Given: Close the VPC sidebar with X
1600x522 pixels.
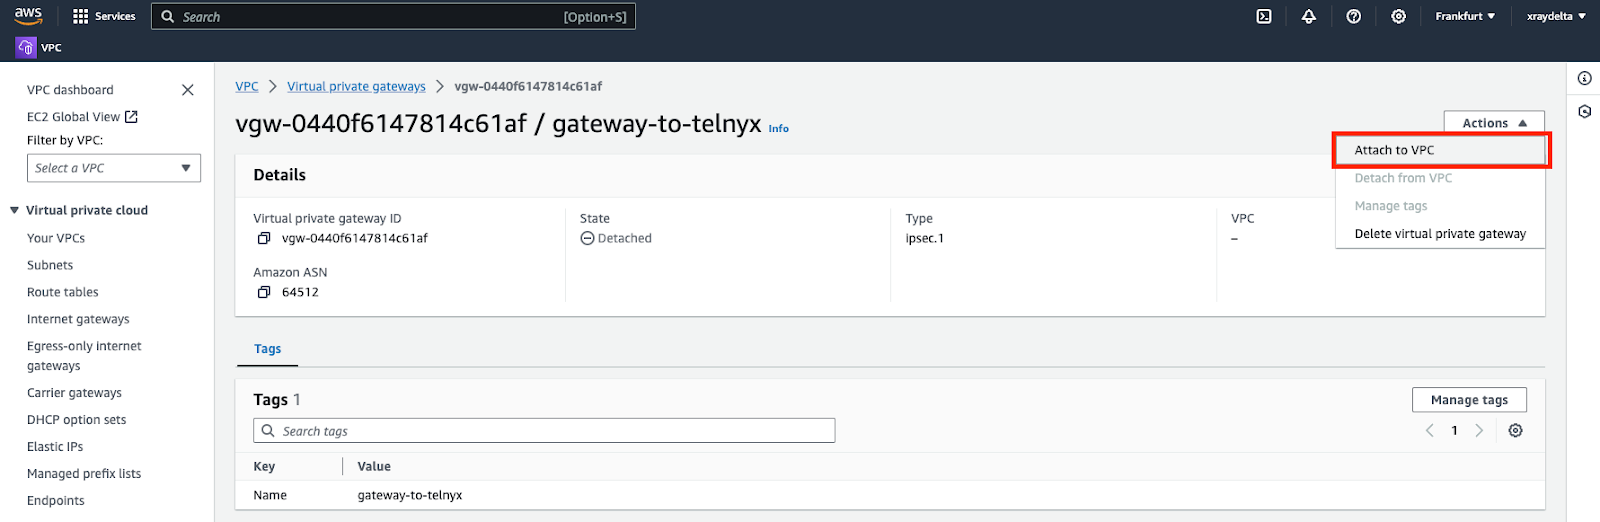Looking at the screenshot, I should 187,90.
